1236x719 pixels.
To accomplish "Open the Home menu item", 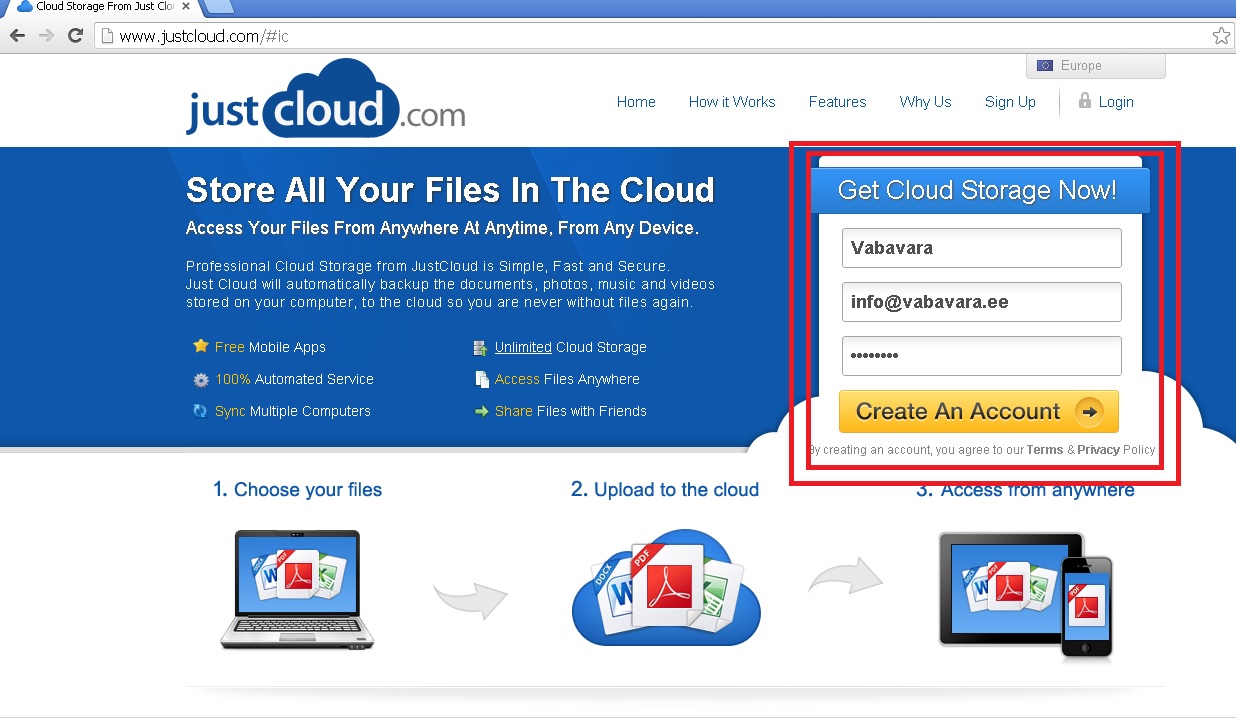I will point(636,102).
